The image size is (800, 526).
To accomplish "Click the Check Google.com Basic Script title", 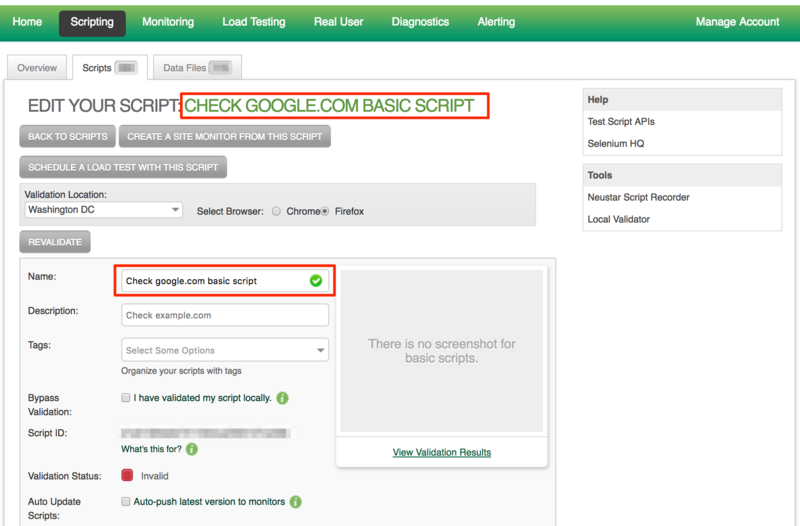I will click(329, 106).
